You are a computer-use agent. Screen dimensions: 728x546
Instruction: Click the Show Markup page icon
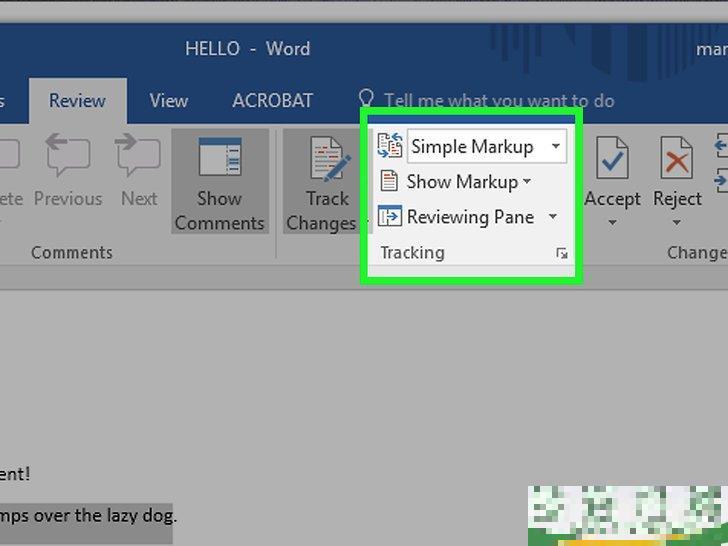389,182
